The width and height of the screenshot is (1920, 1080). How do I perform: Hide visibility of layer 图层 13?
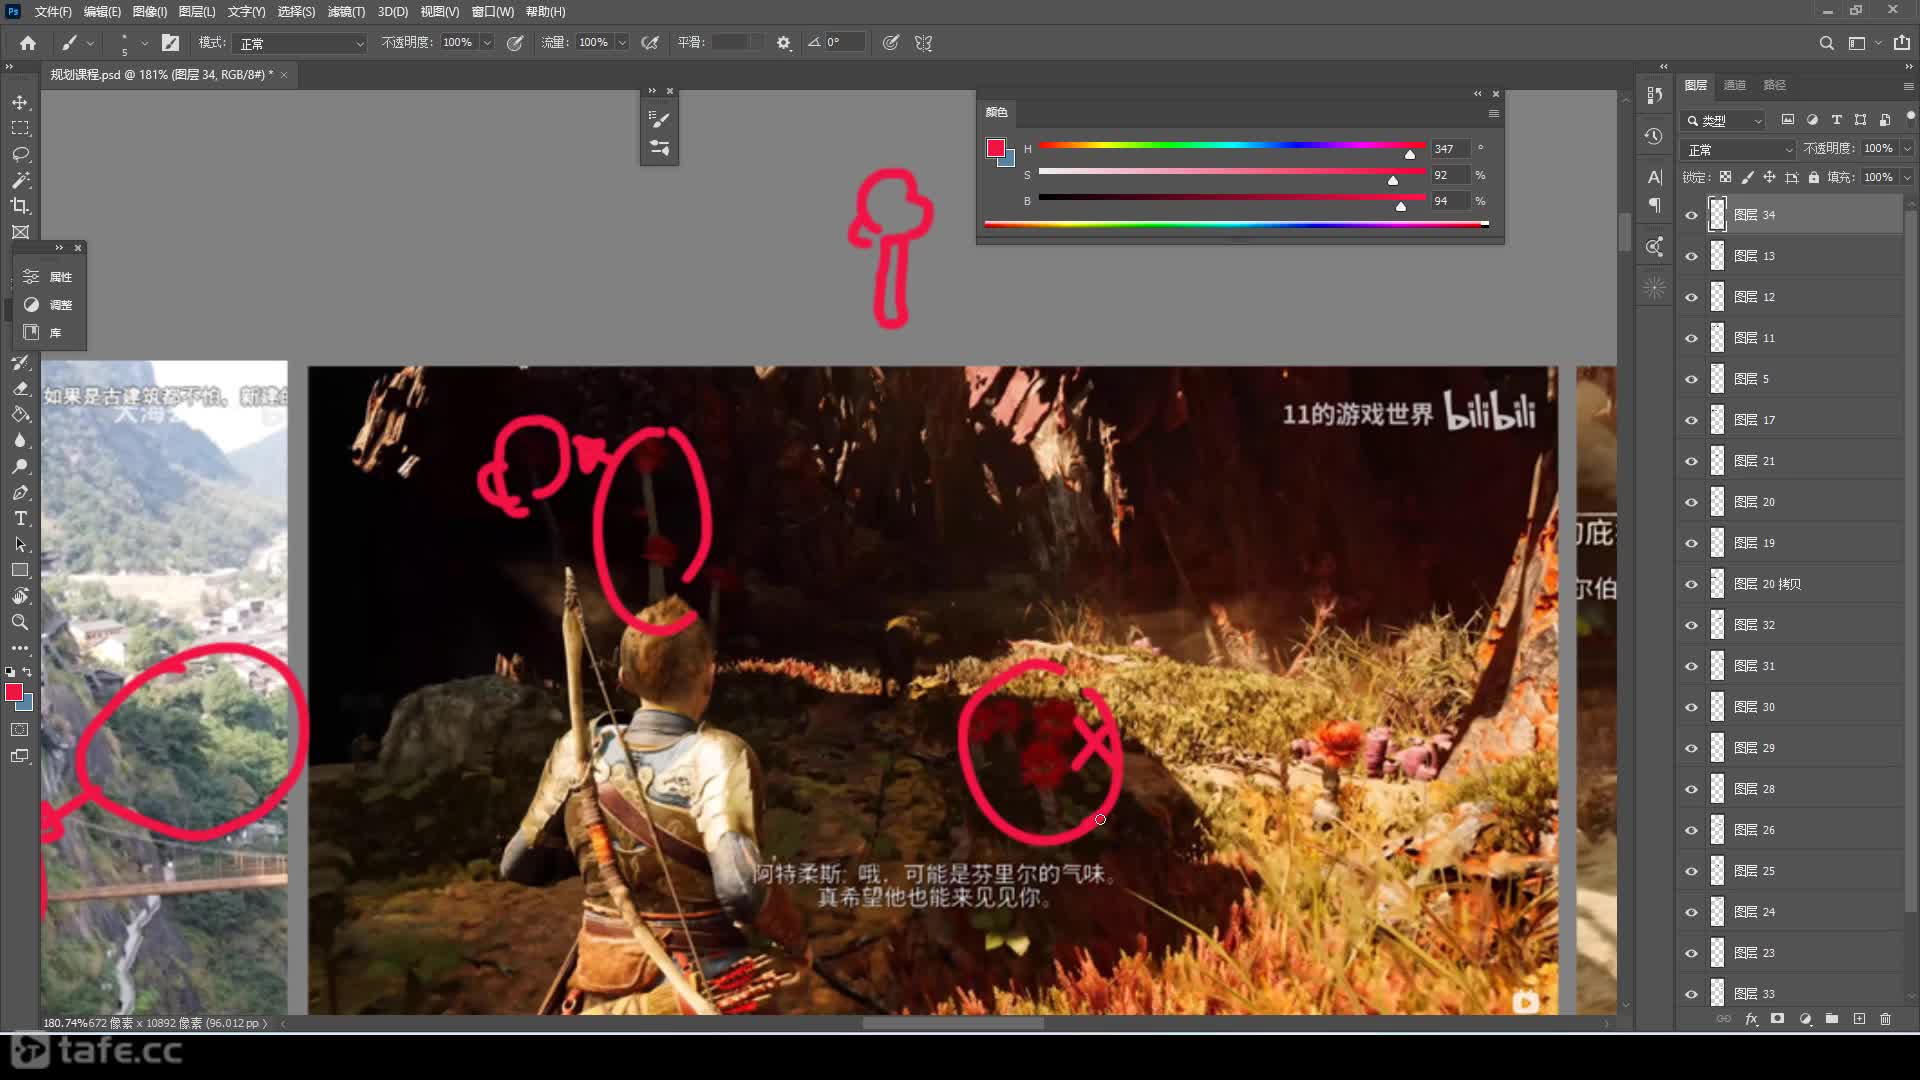click(x=1690, y=255)
